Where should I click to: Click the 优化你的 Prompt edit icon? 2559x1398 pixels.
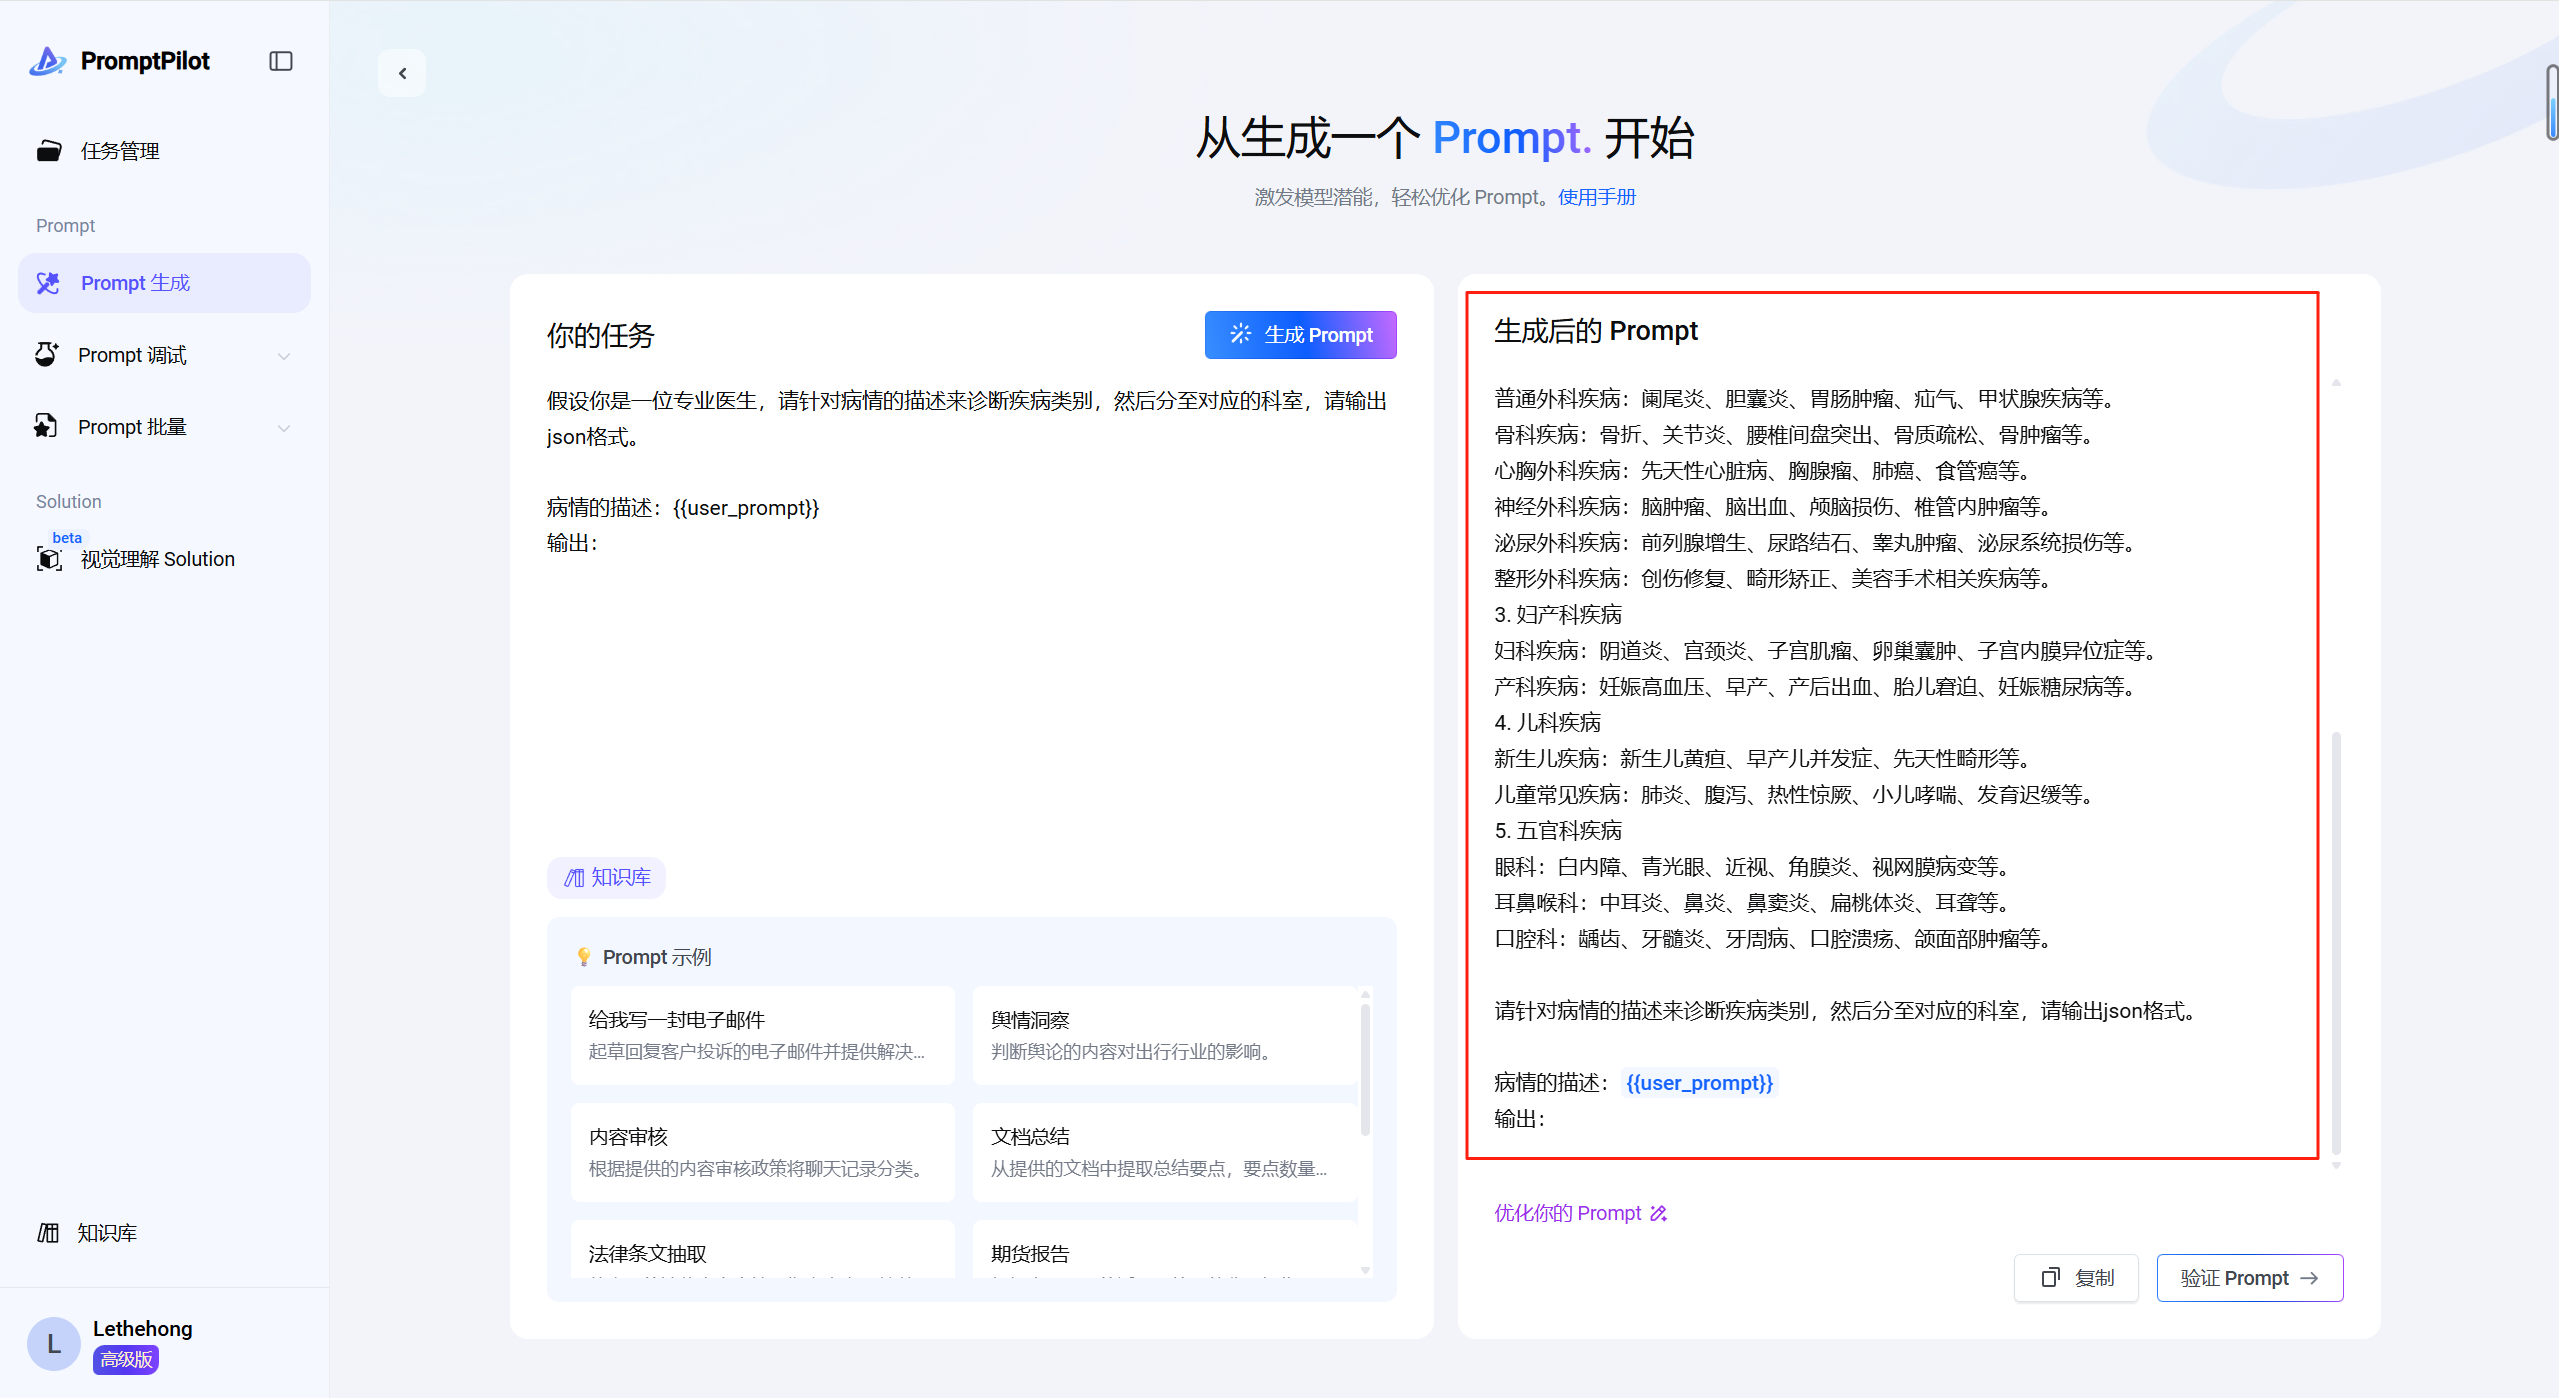(x=1658, y=1213)
